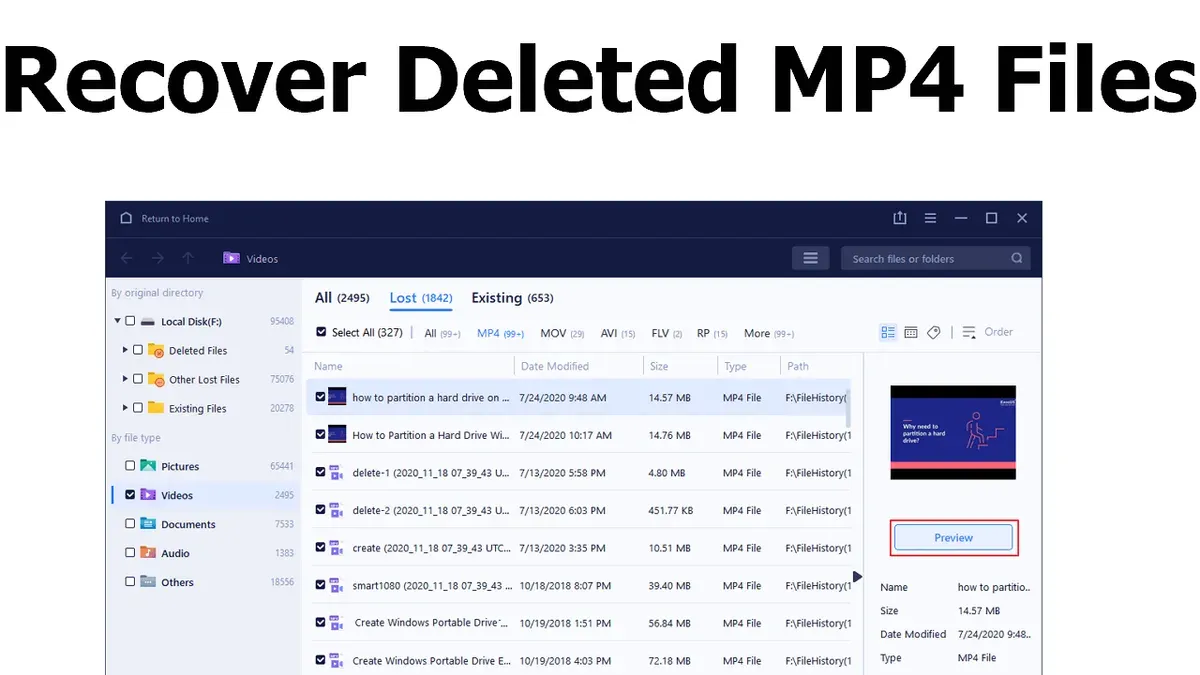Click the Deleted Files folder icon
Viewport: 1200px width, 675px height.
(156, 350)
